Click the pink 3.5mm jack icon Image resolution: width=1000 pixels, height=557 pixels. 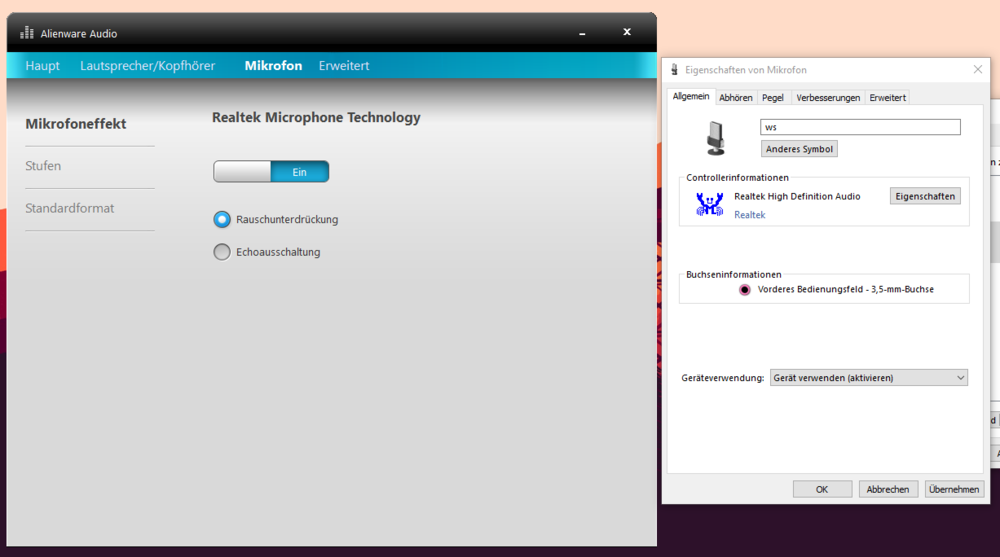pyautogui.click(x=744, y=289)
